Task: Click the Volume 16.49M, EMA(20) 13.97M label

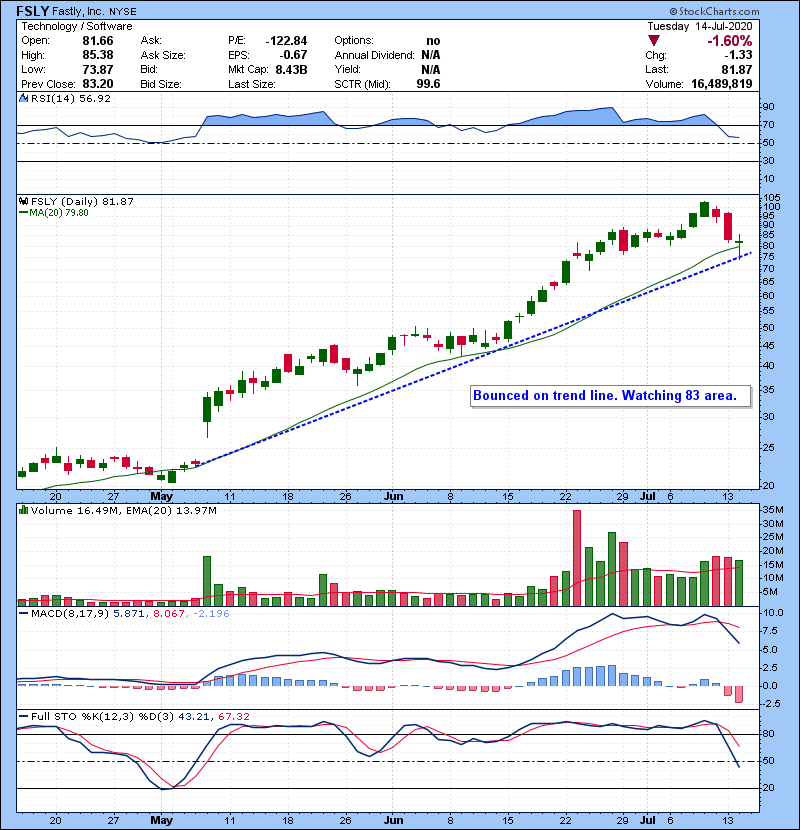Action: [x=124, y=511]
